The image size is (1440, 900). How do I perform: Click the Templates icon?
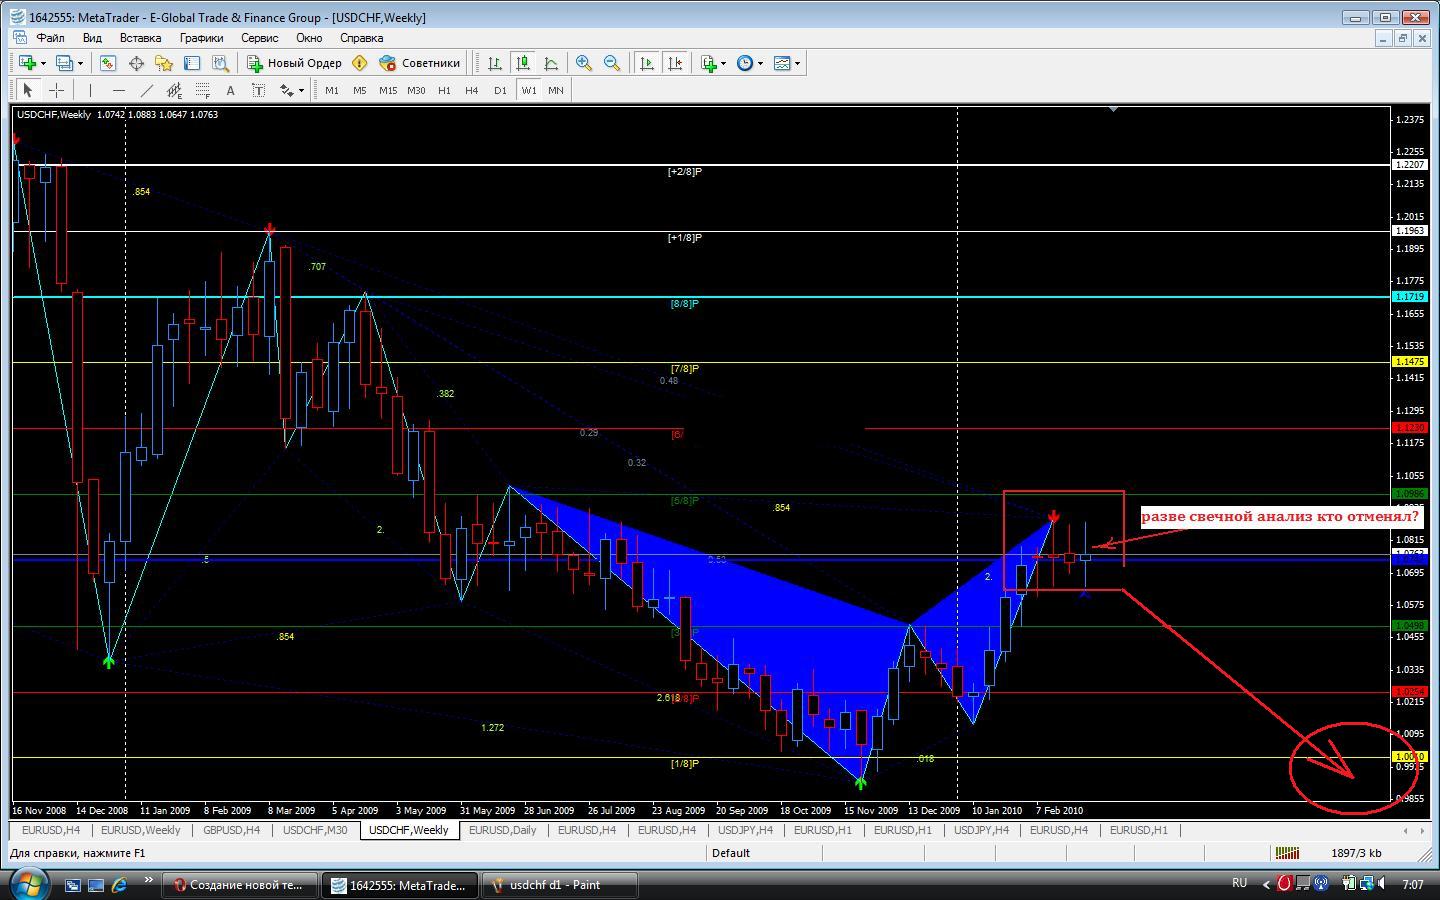[782, 63]
